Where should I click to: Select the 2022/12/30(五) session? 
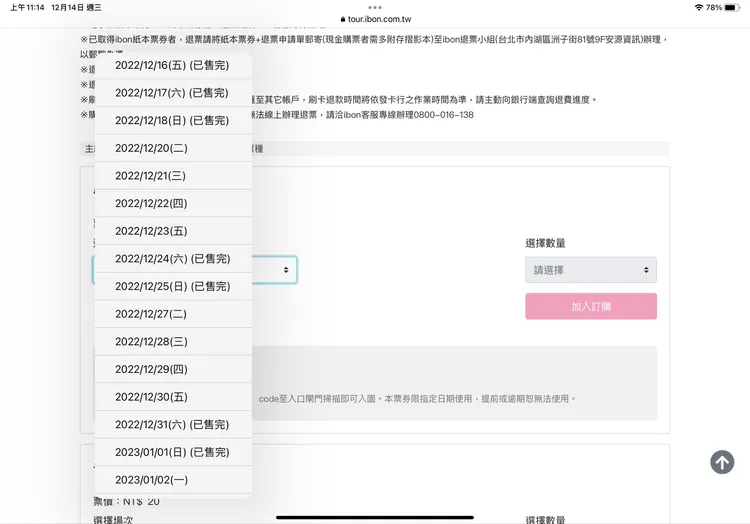tap(172, 397)
